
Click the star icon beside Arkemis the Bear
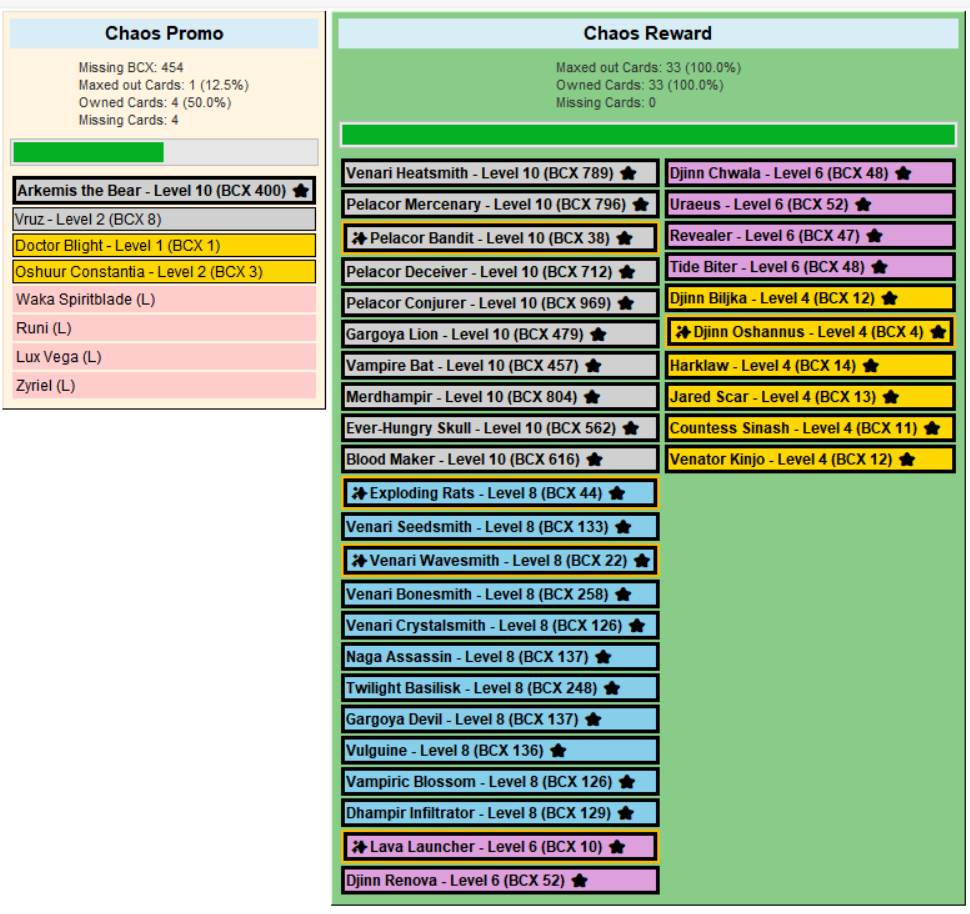tap(301, 191)
